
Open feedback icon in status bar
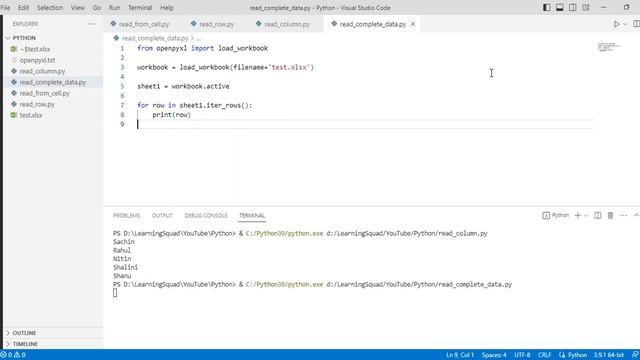click(635, 355)
